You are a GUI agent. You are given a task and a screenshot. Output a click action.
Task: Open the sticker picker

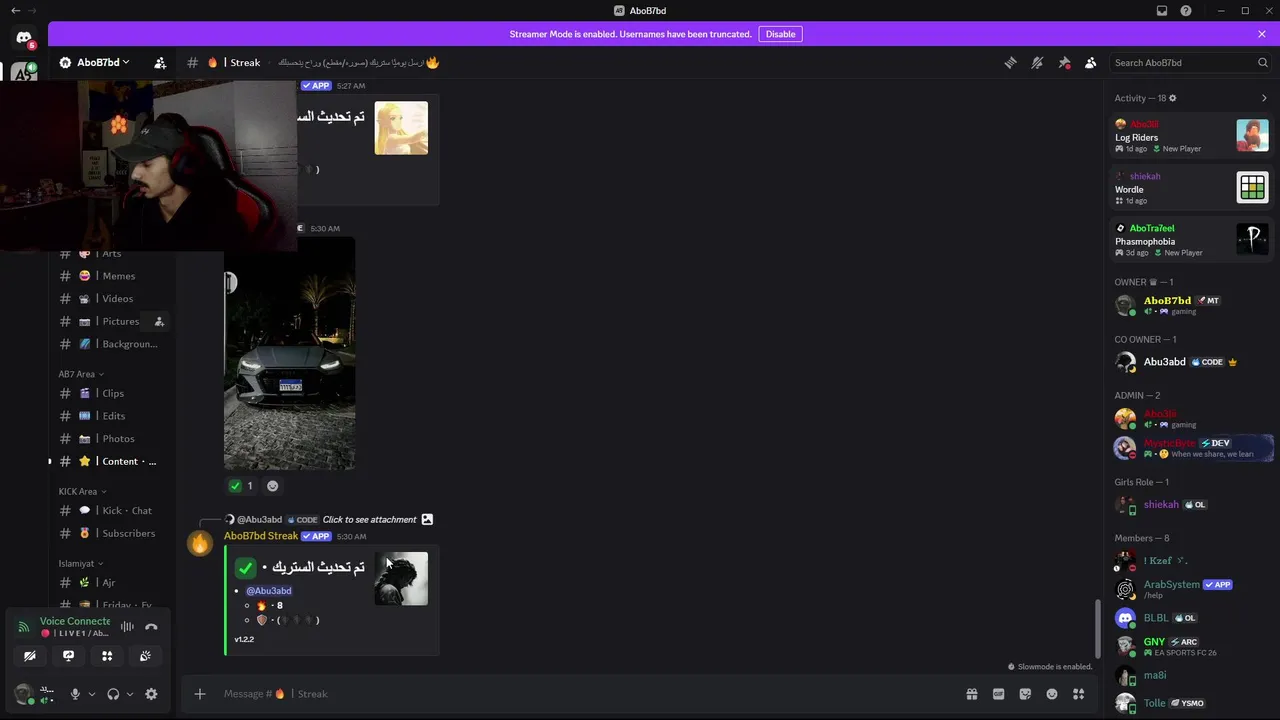point(1025,694)
